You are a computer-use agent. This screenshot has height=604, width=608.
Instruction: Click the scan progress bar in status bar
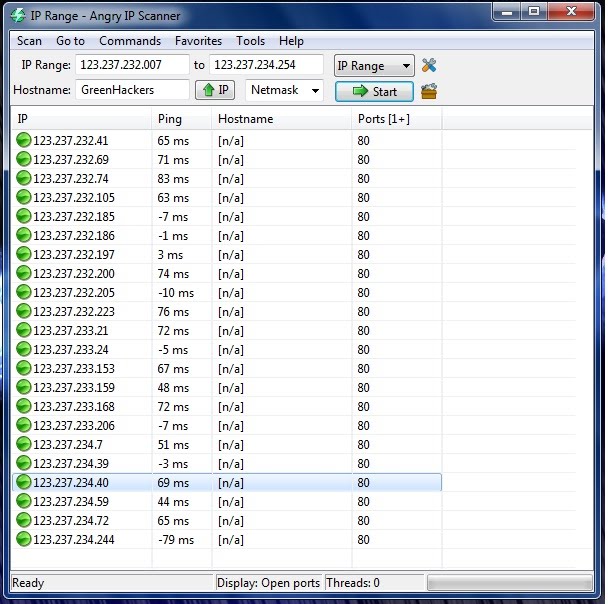click(510, 582)
